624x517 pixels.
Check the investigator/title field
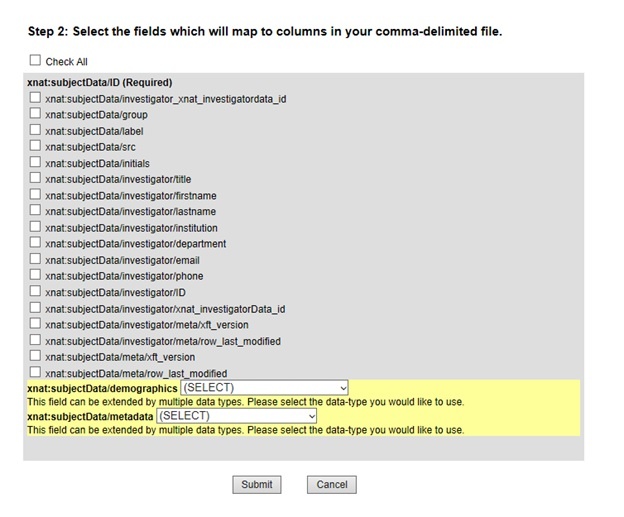click(36, 179)
